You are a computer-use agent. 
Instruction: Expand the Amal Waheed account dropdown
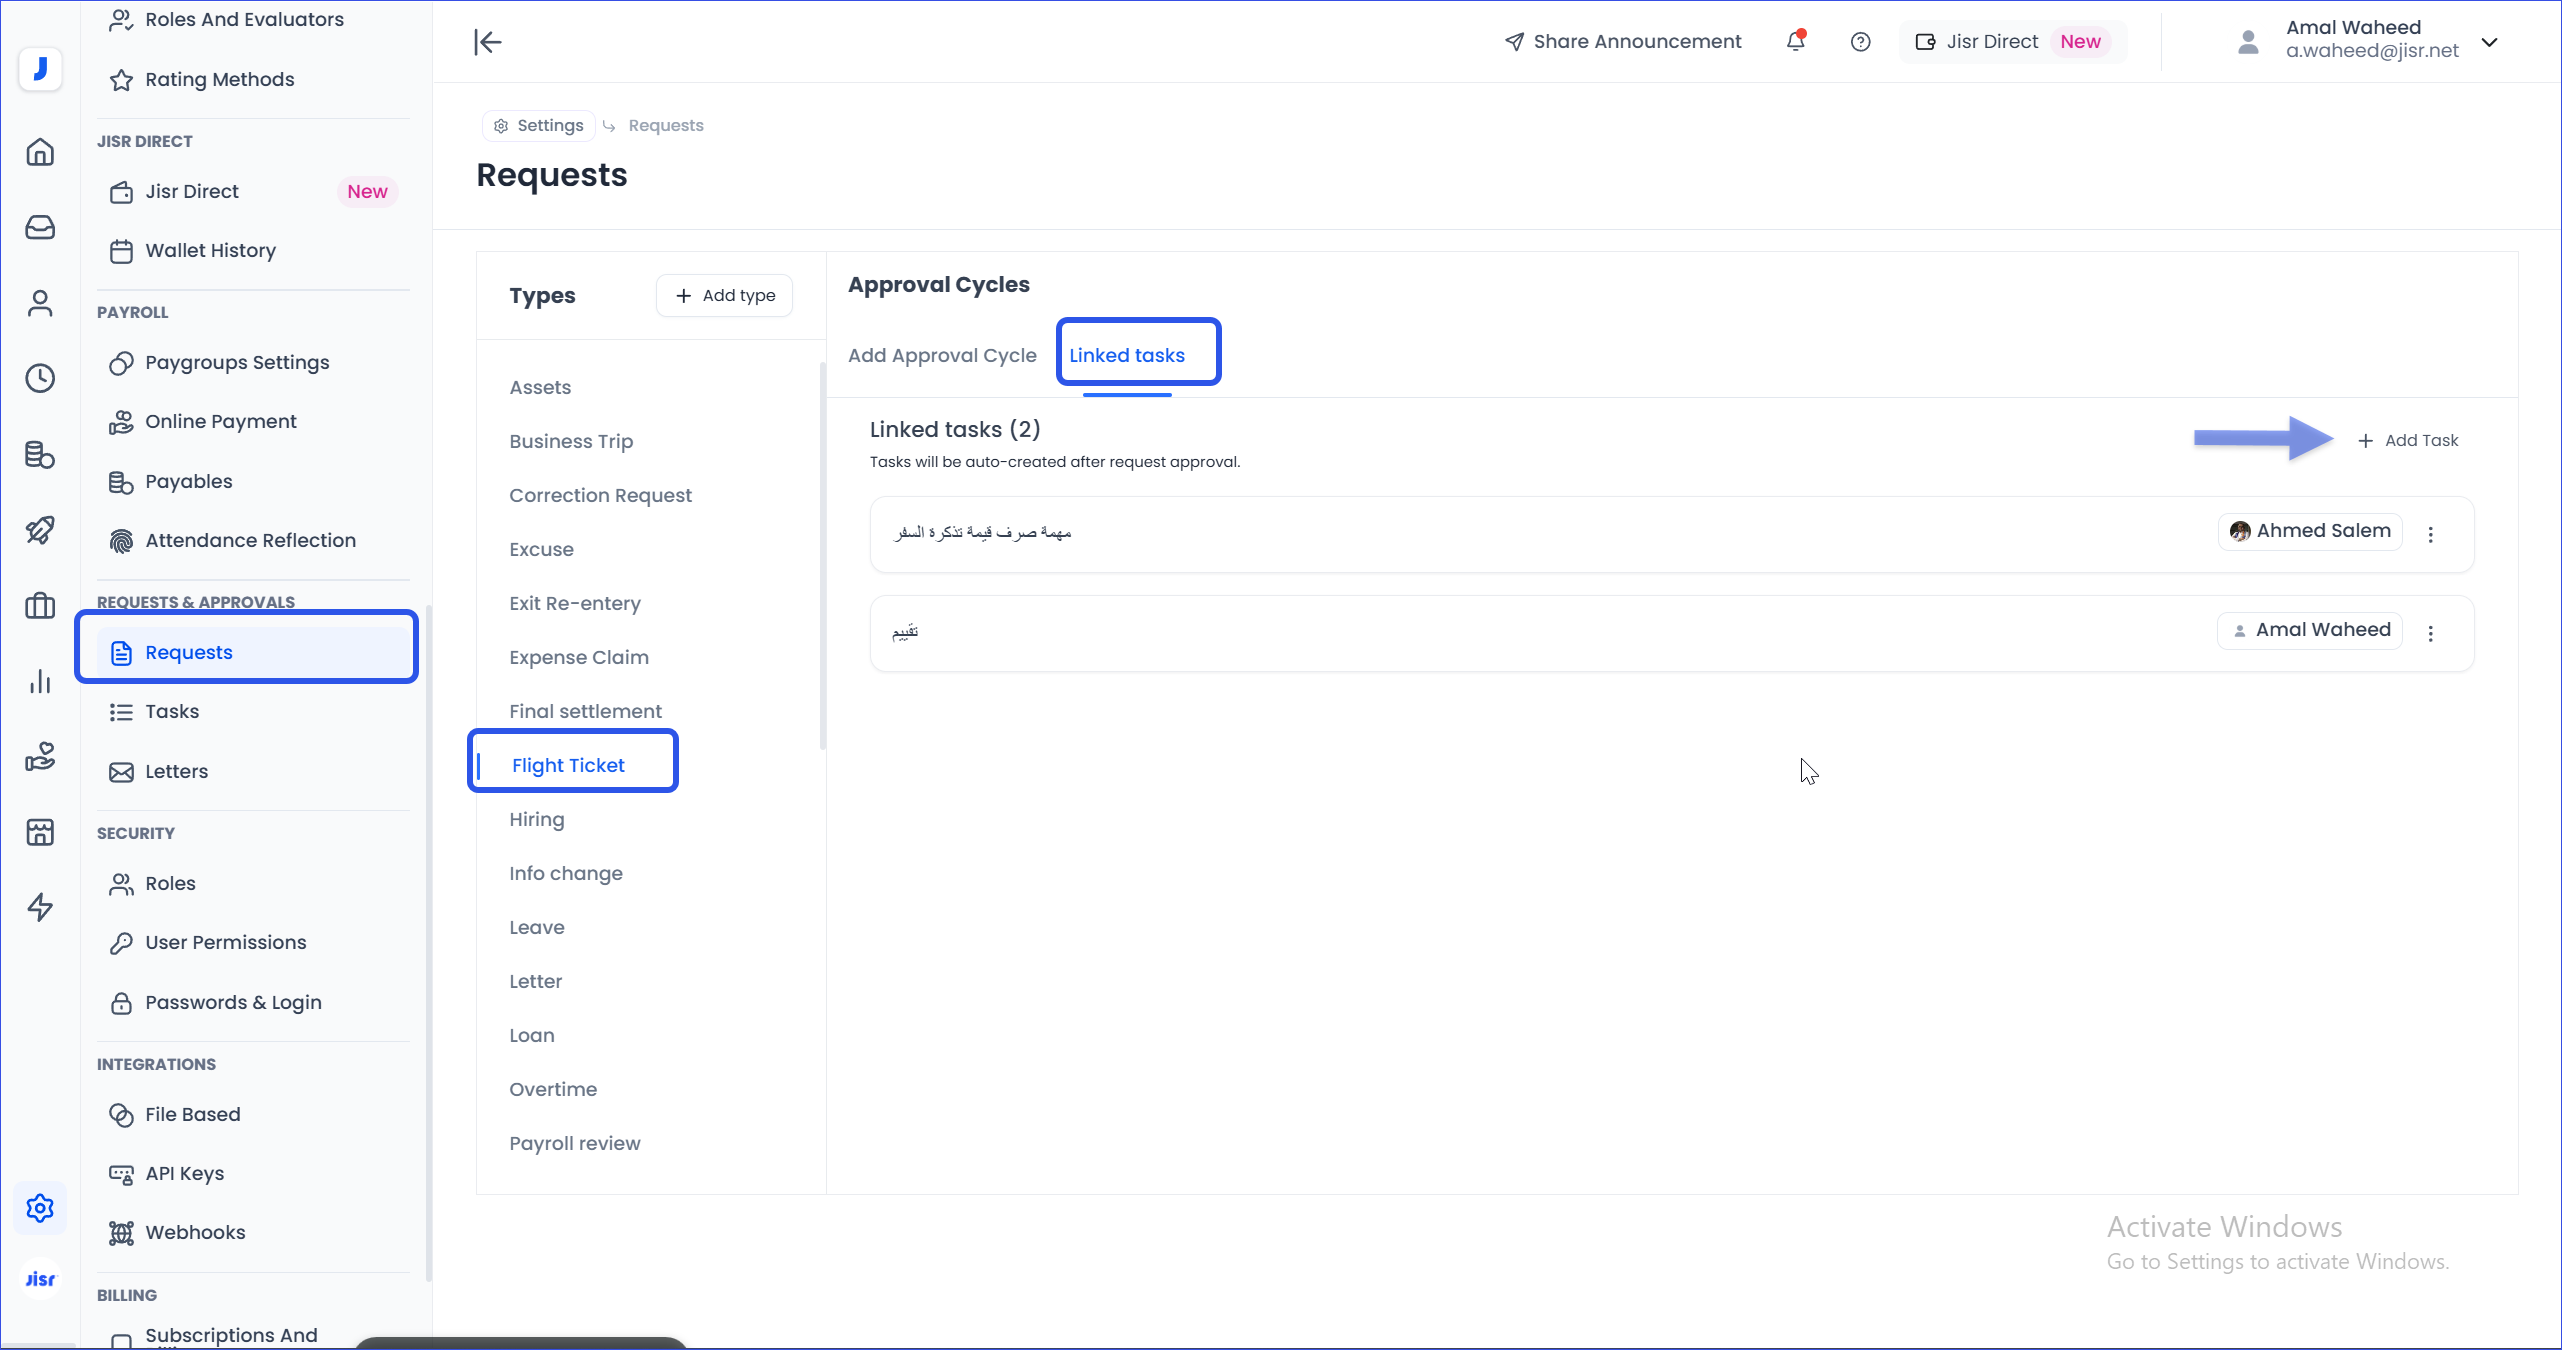pyautogui.click(x=2490, y=42)
